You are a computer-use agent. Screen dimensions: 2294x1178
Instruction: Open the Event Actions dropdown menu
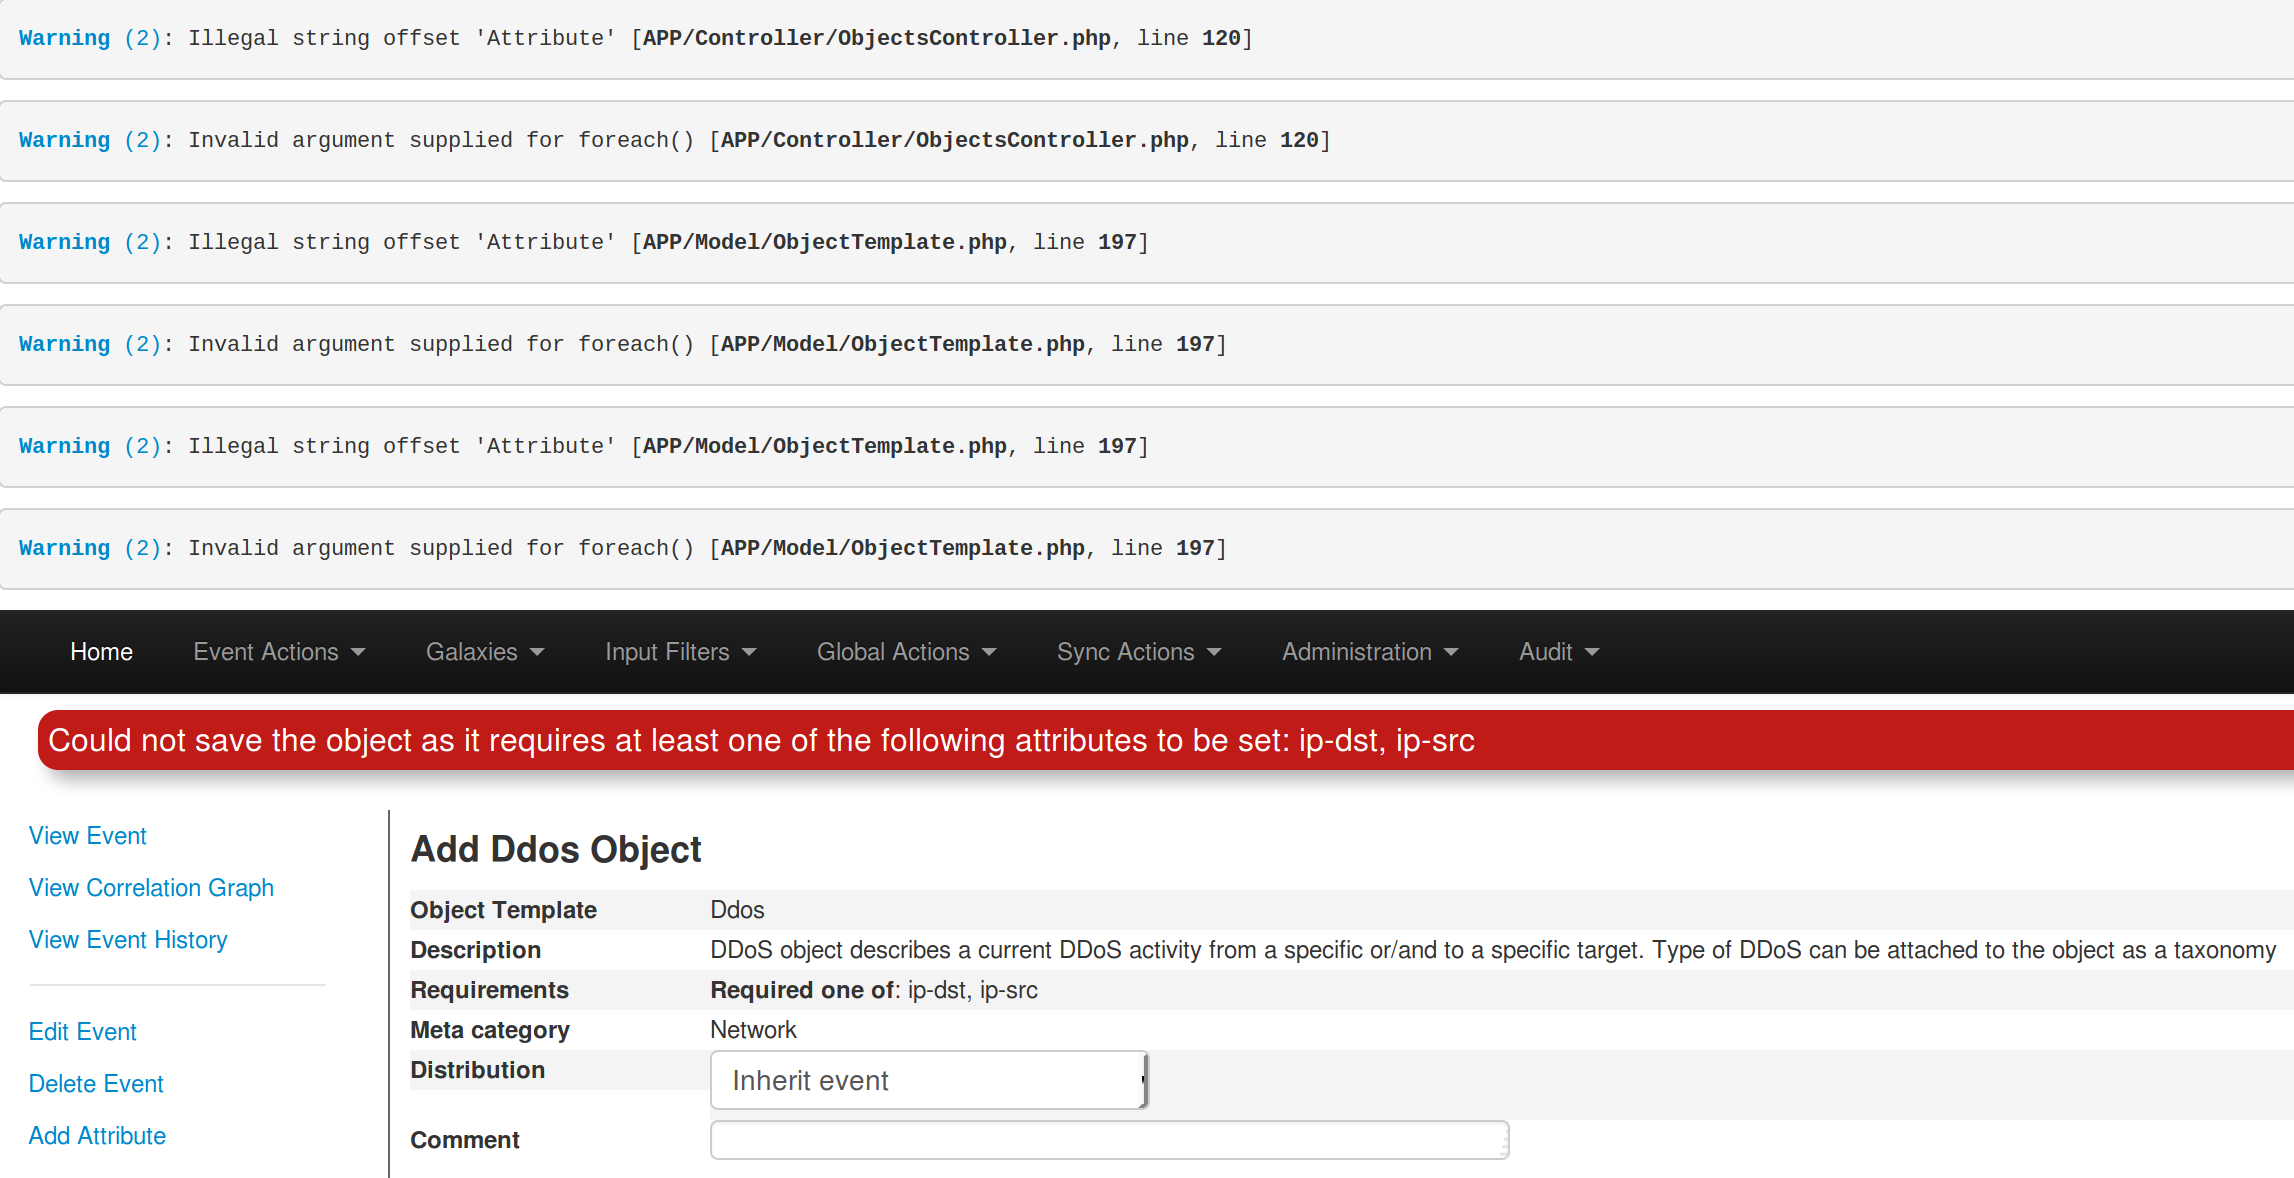279,652
